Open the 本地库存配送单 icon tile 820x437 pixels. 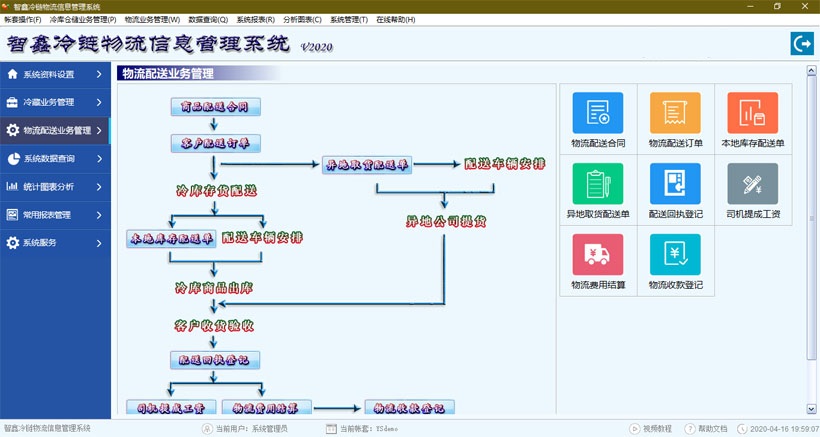click(x=753, y=113)
